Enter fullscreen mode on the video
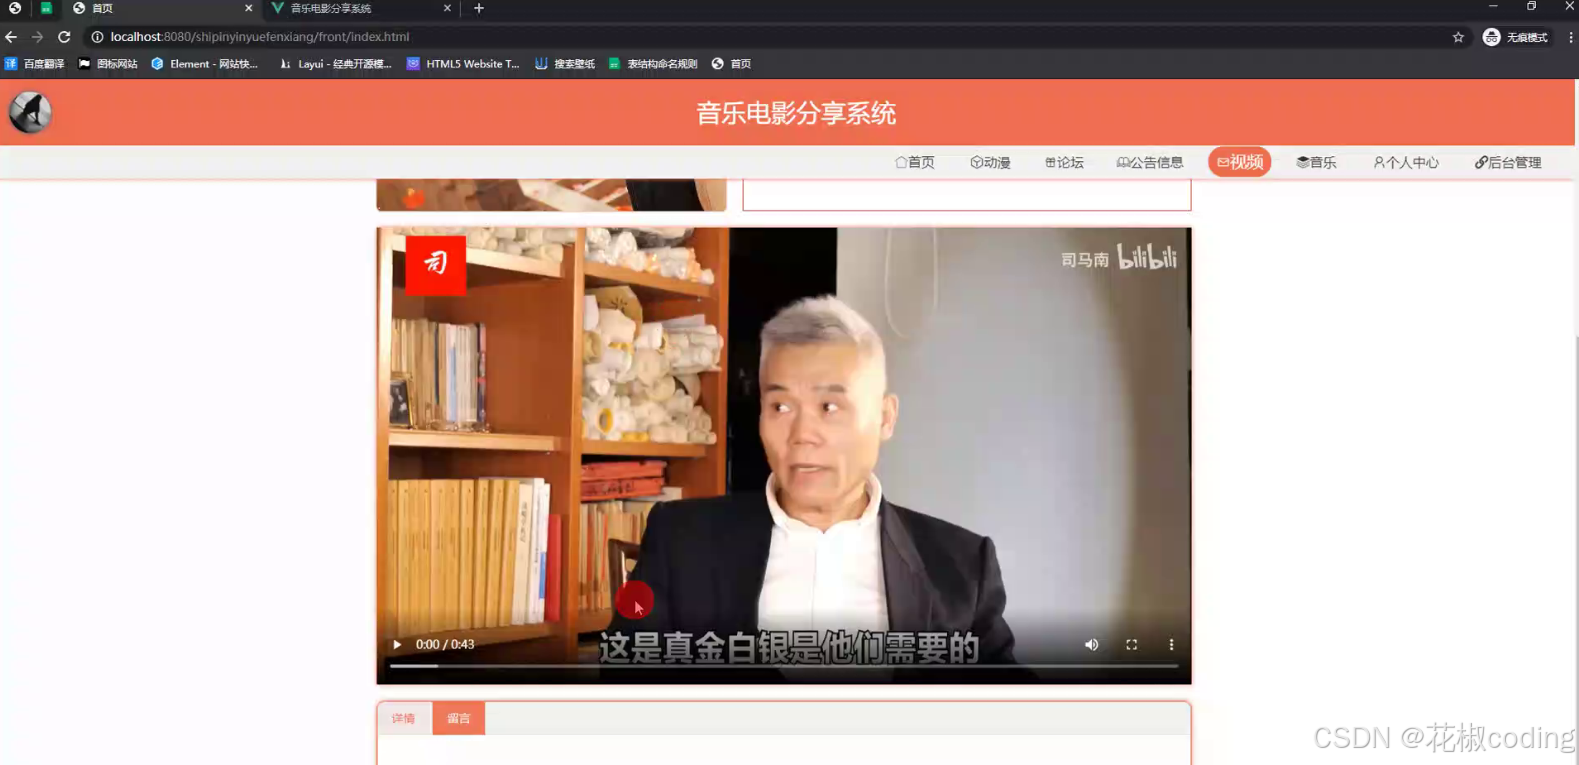1579x765 pixels. point(1132,645)
